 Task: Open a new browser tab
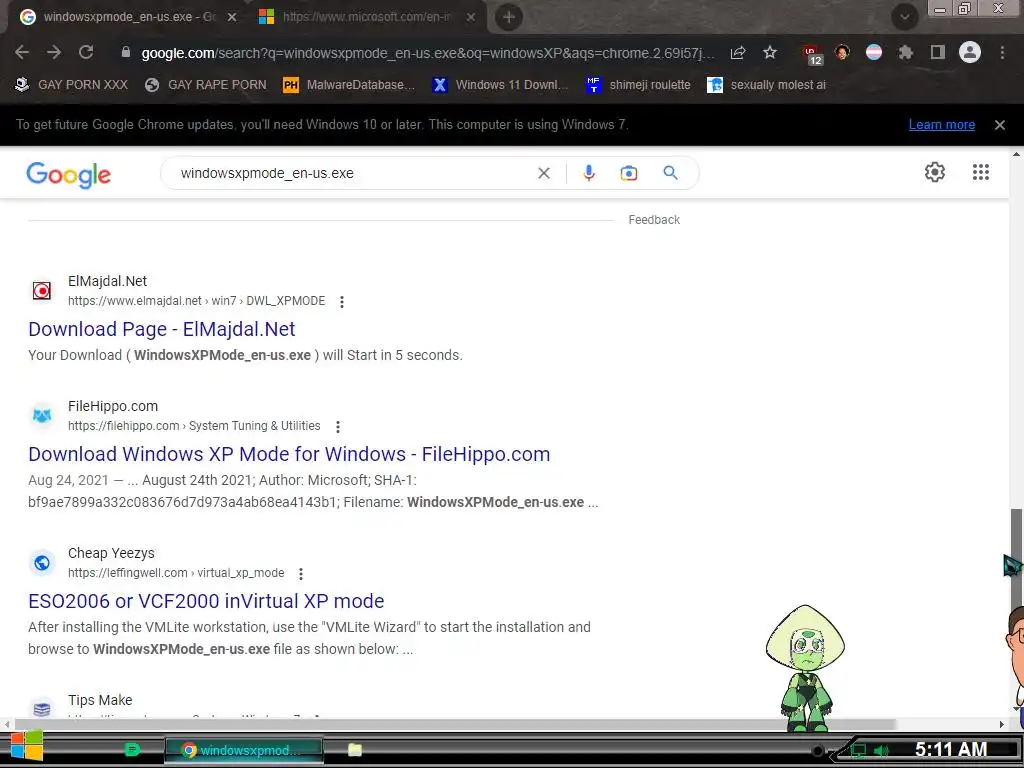click(x=509, y=17)
